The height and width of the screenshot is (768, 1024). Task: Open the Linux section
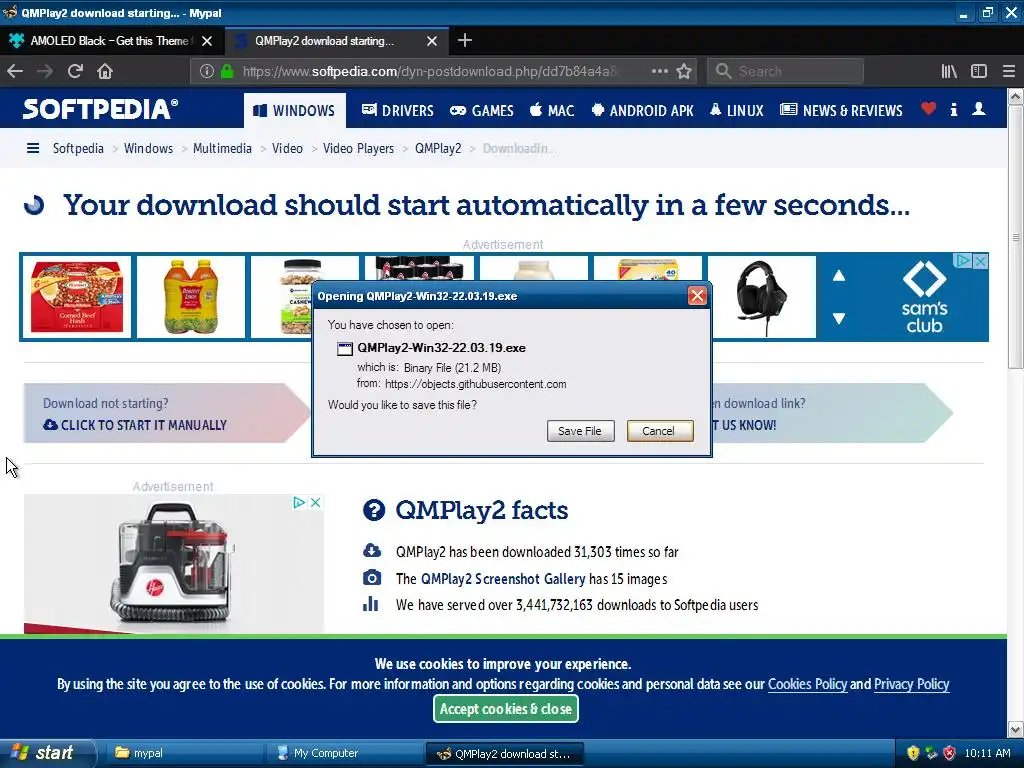click(737, 110)
